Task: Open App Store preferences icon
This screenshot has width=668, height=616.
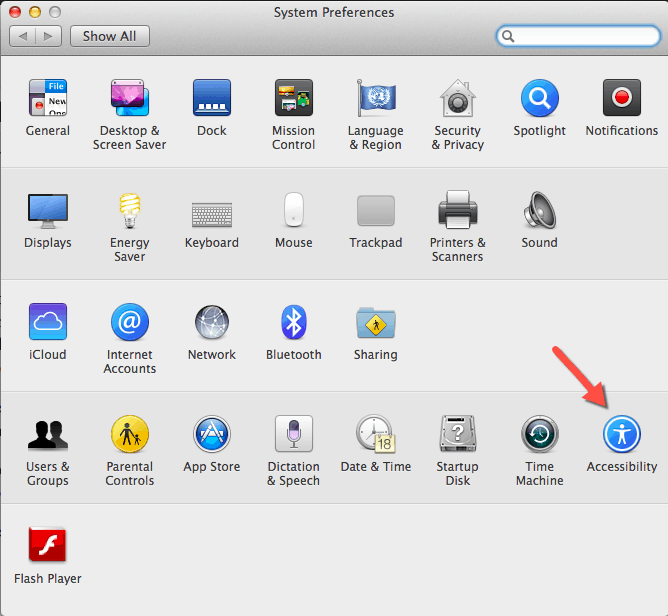Action: click(212, 434)
